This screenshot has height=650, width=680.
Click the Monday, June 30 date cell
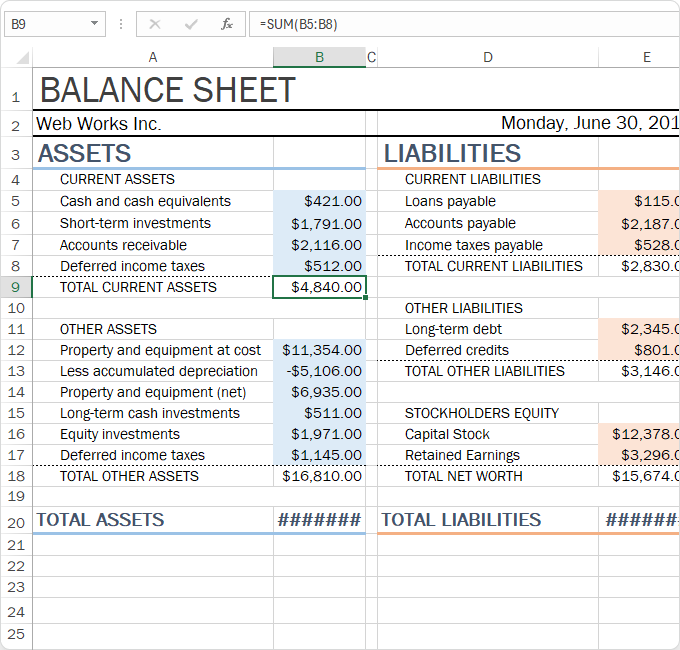(x=590, y=123)
